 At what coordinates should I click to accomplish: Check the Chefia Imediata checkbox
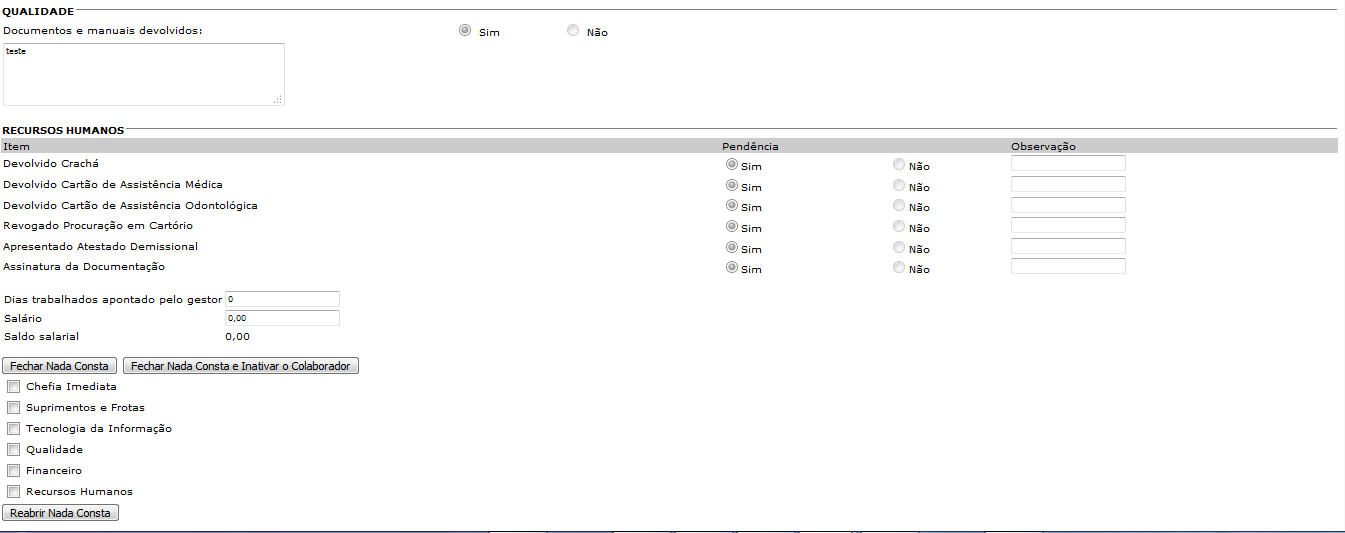(14, 386)
